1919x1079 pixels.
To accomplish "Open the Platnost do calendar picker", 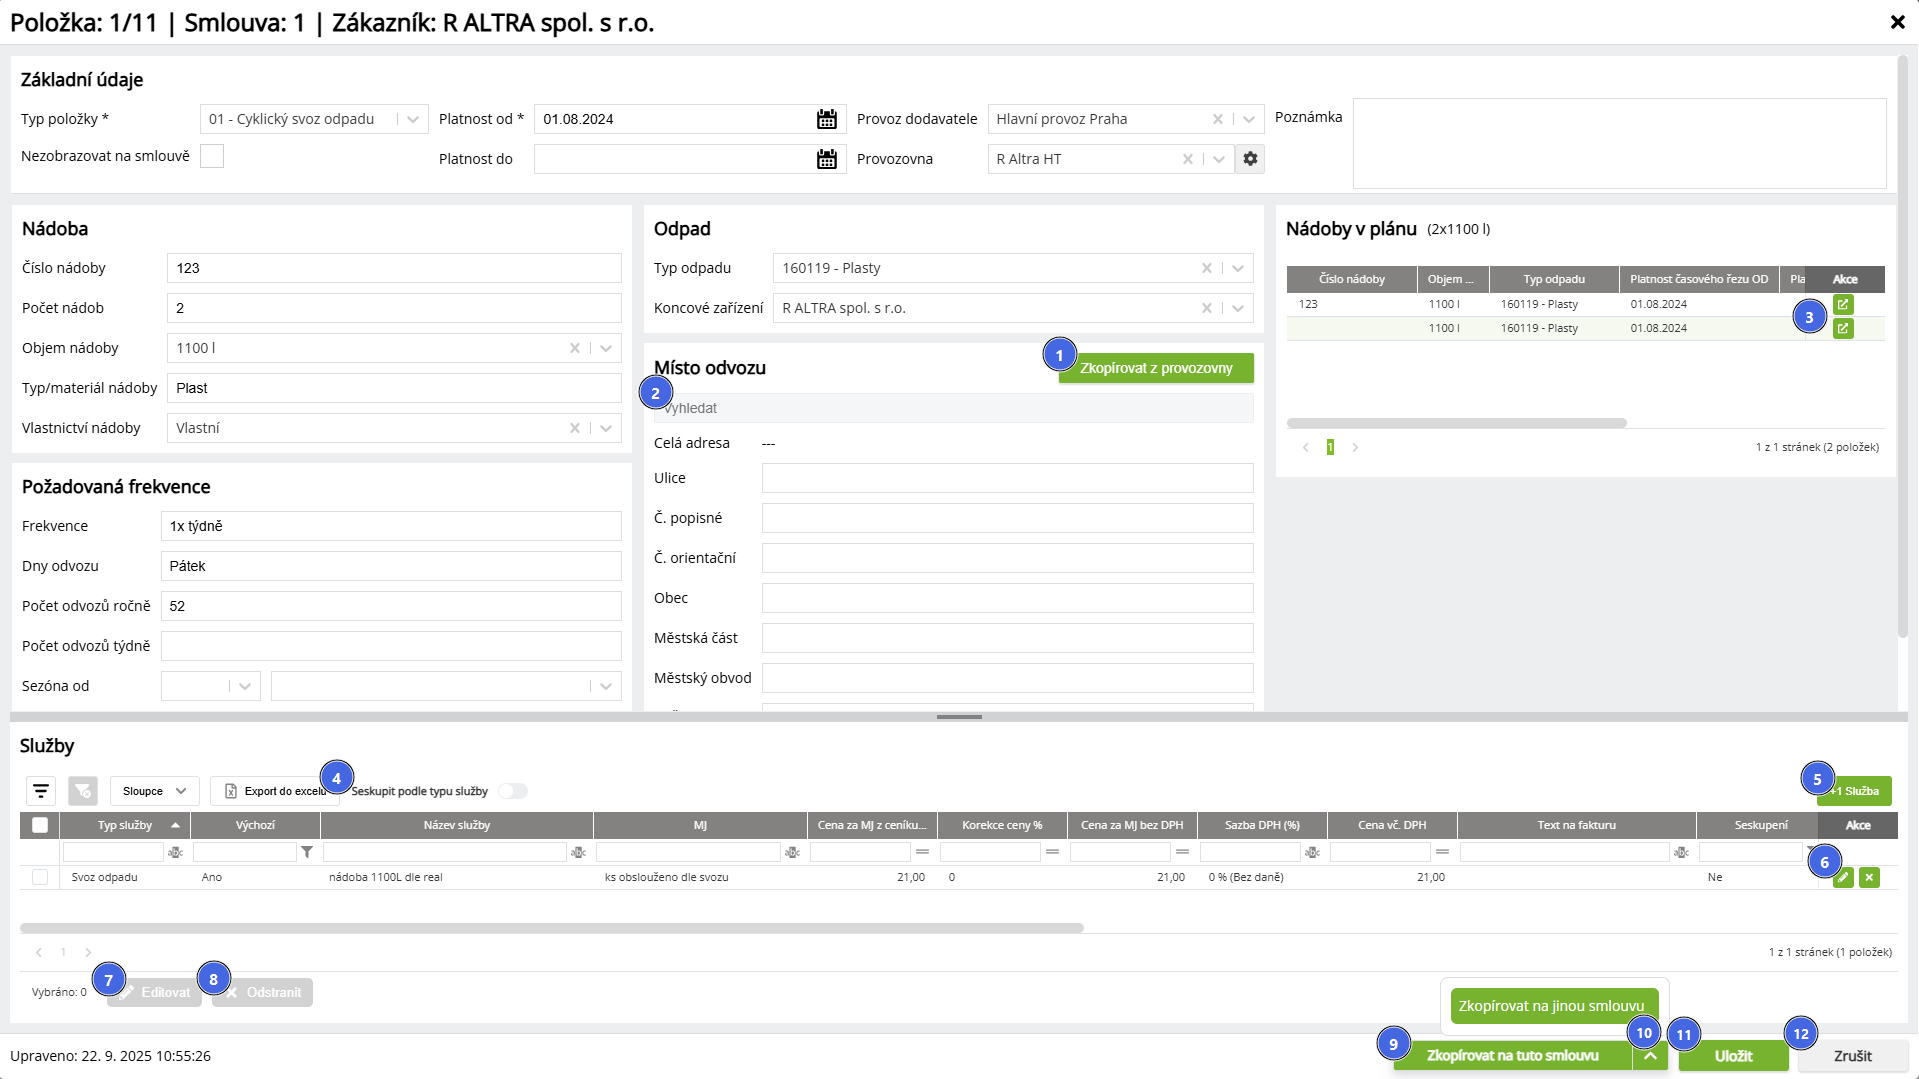I will [x=826, y=159].
